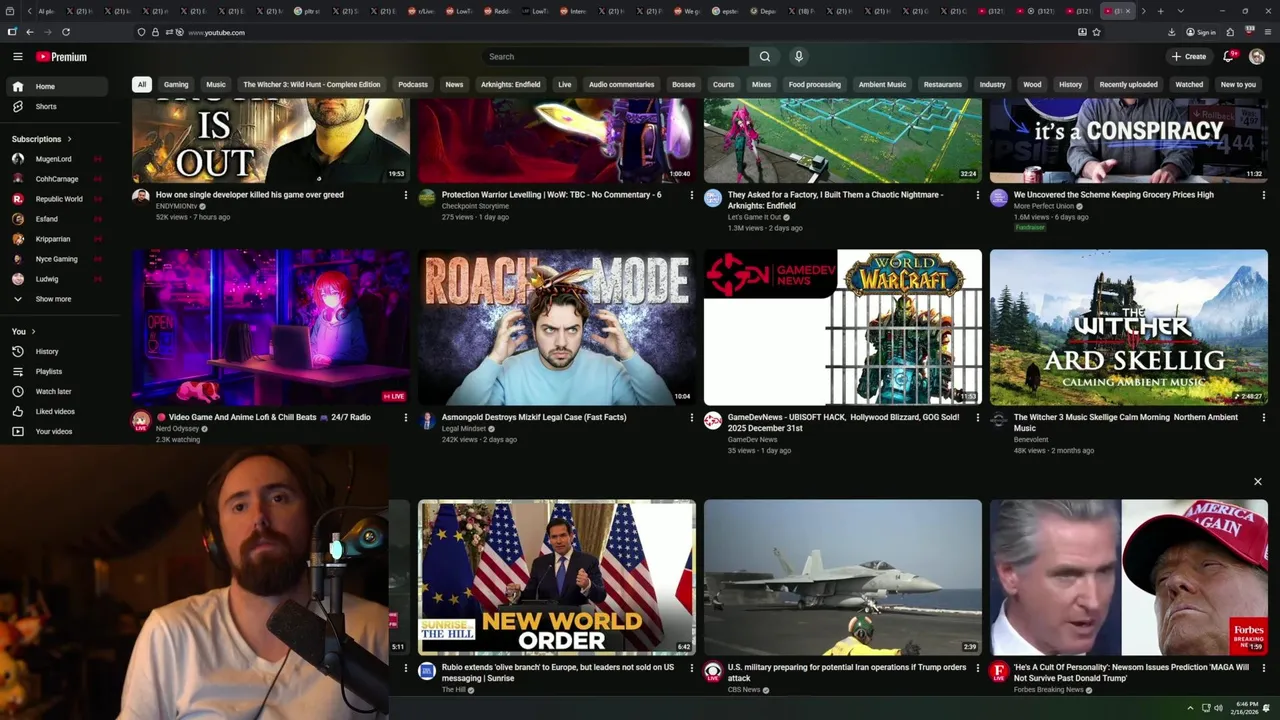This screenshot has height=720, width=1280.
Task: Select the All filter chip
Action: point(142,84)
